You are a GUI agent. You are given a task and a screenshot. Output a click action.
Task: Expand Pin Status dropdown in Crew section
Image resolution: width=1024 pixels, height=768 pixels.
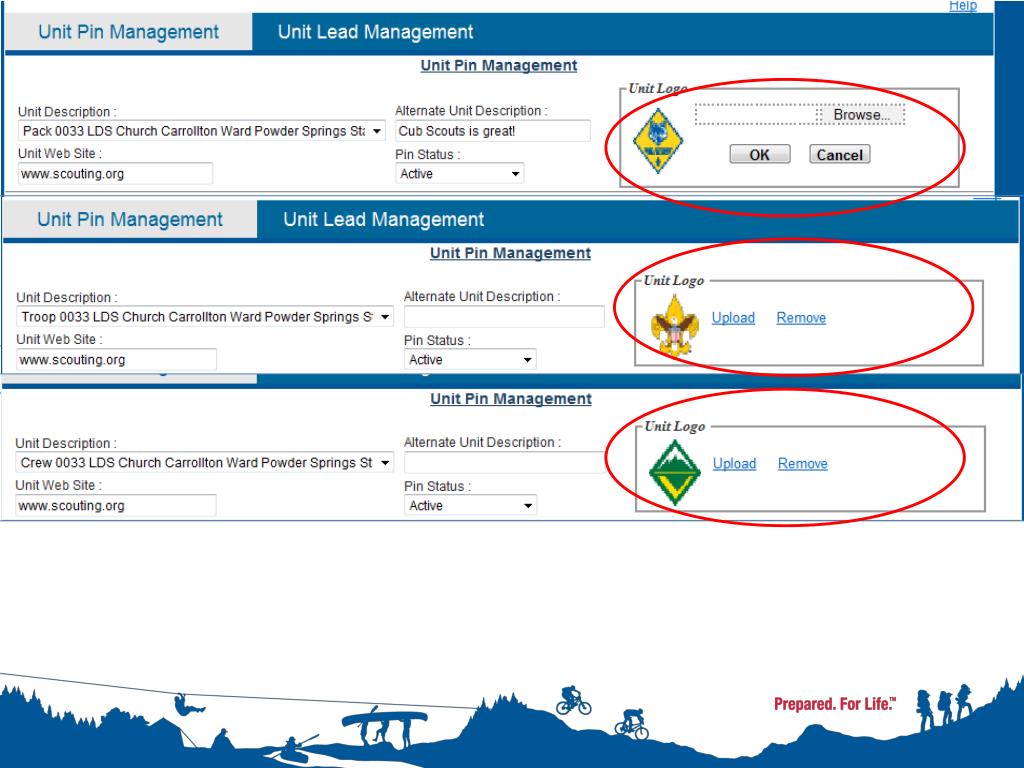tap(470, 505)
